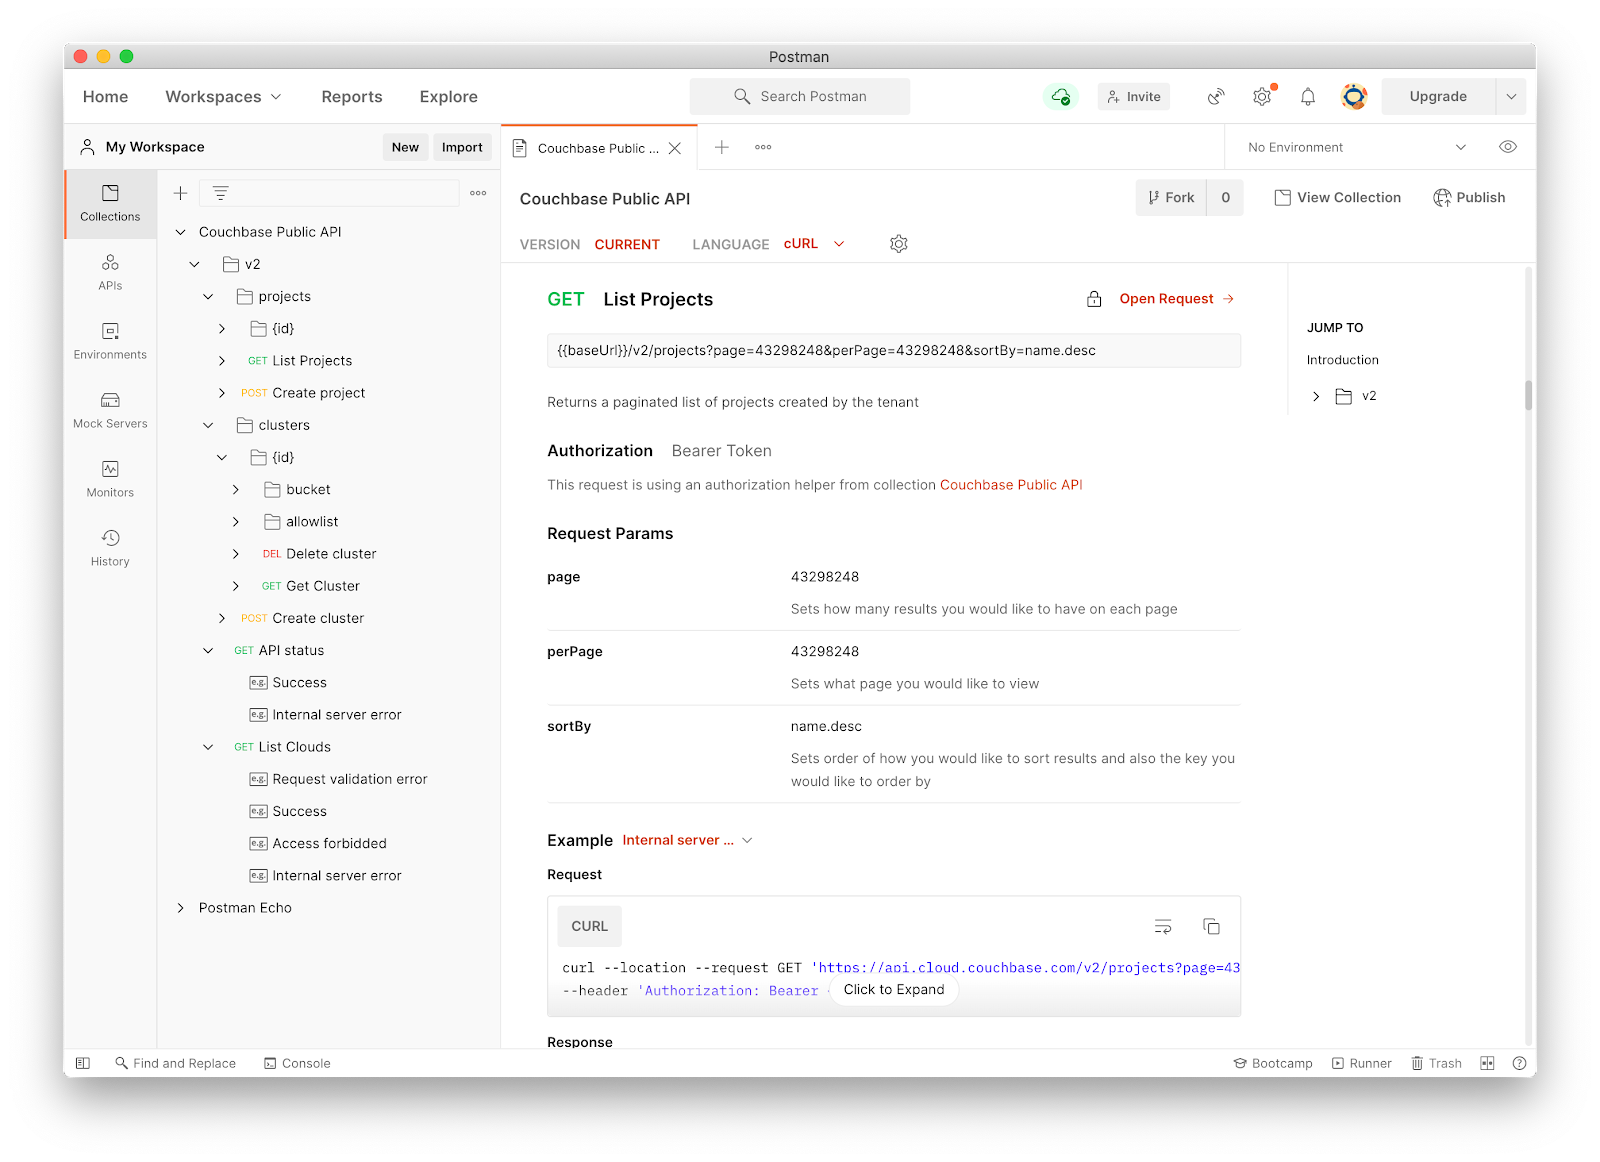1600x1162 pixels.
Task: Open the Reports menu
Action: (351, 96)
